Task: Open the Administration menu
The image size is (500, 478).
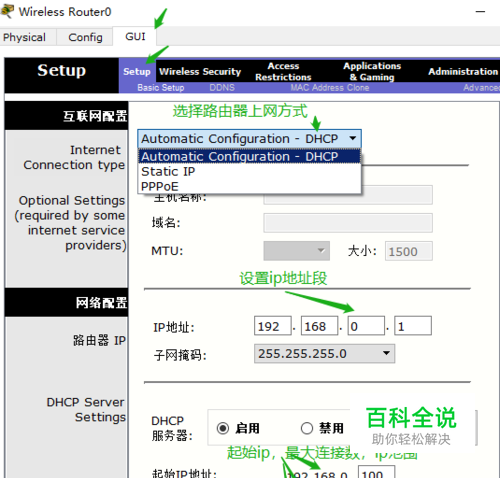Action: [463, 71]
